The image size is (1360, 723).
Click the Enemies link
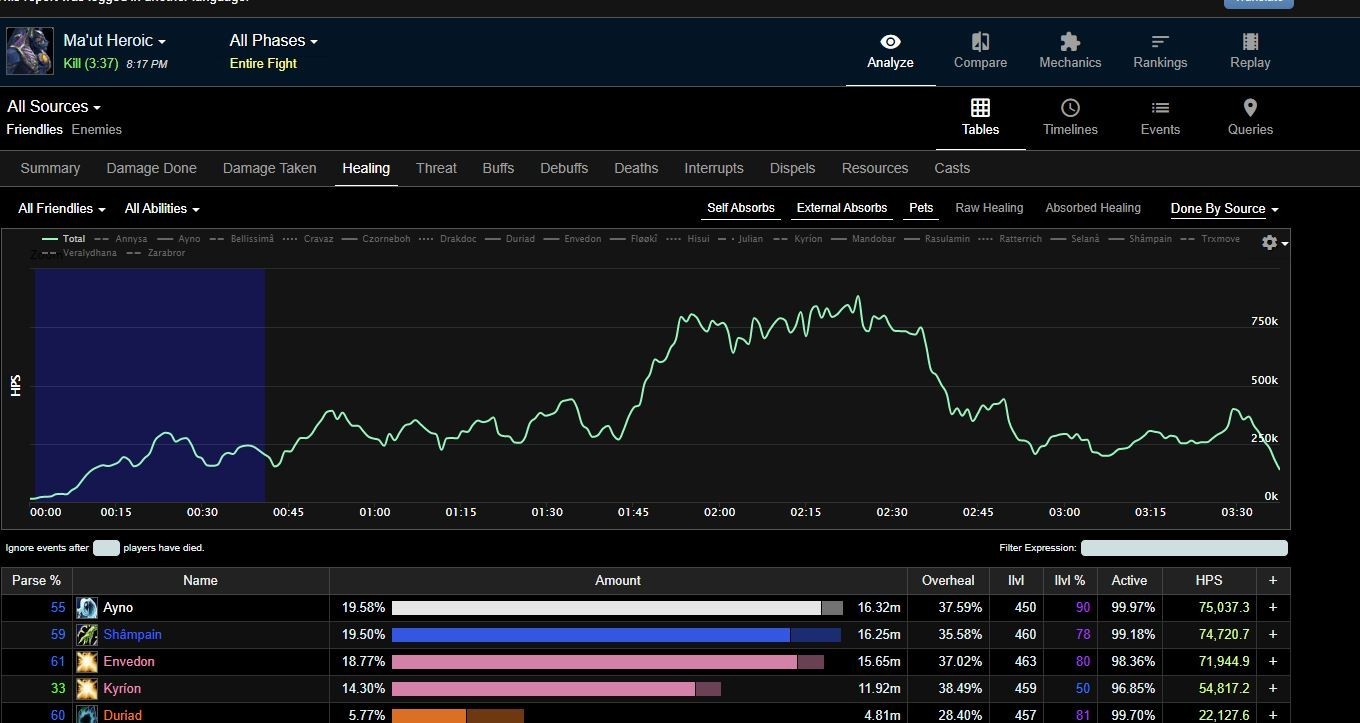[97, 129]
